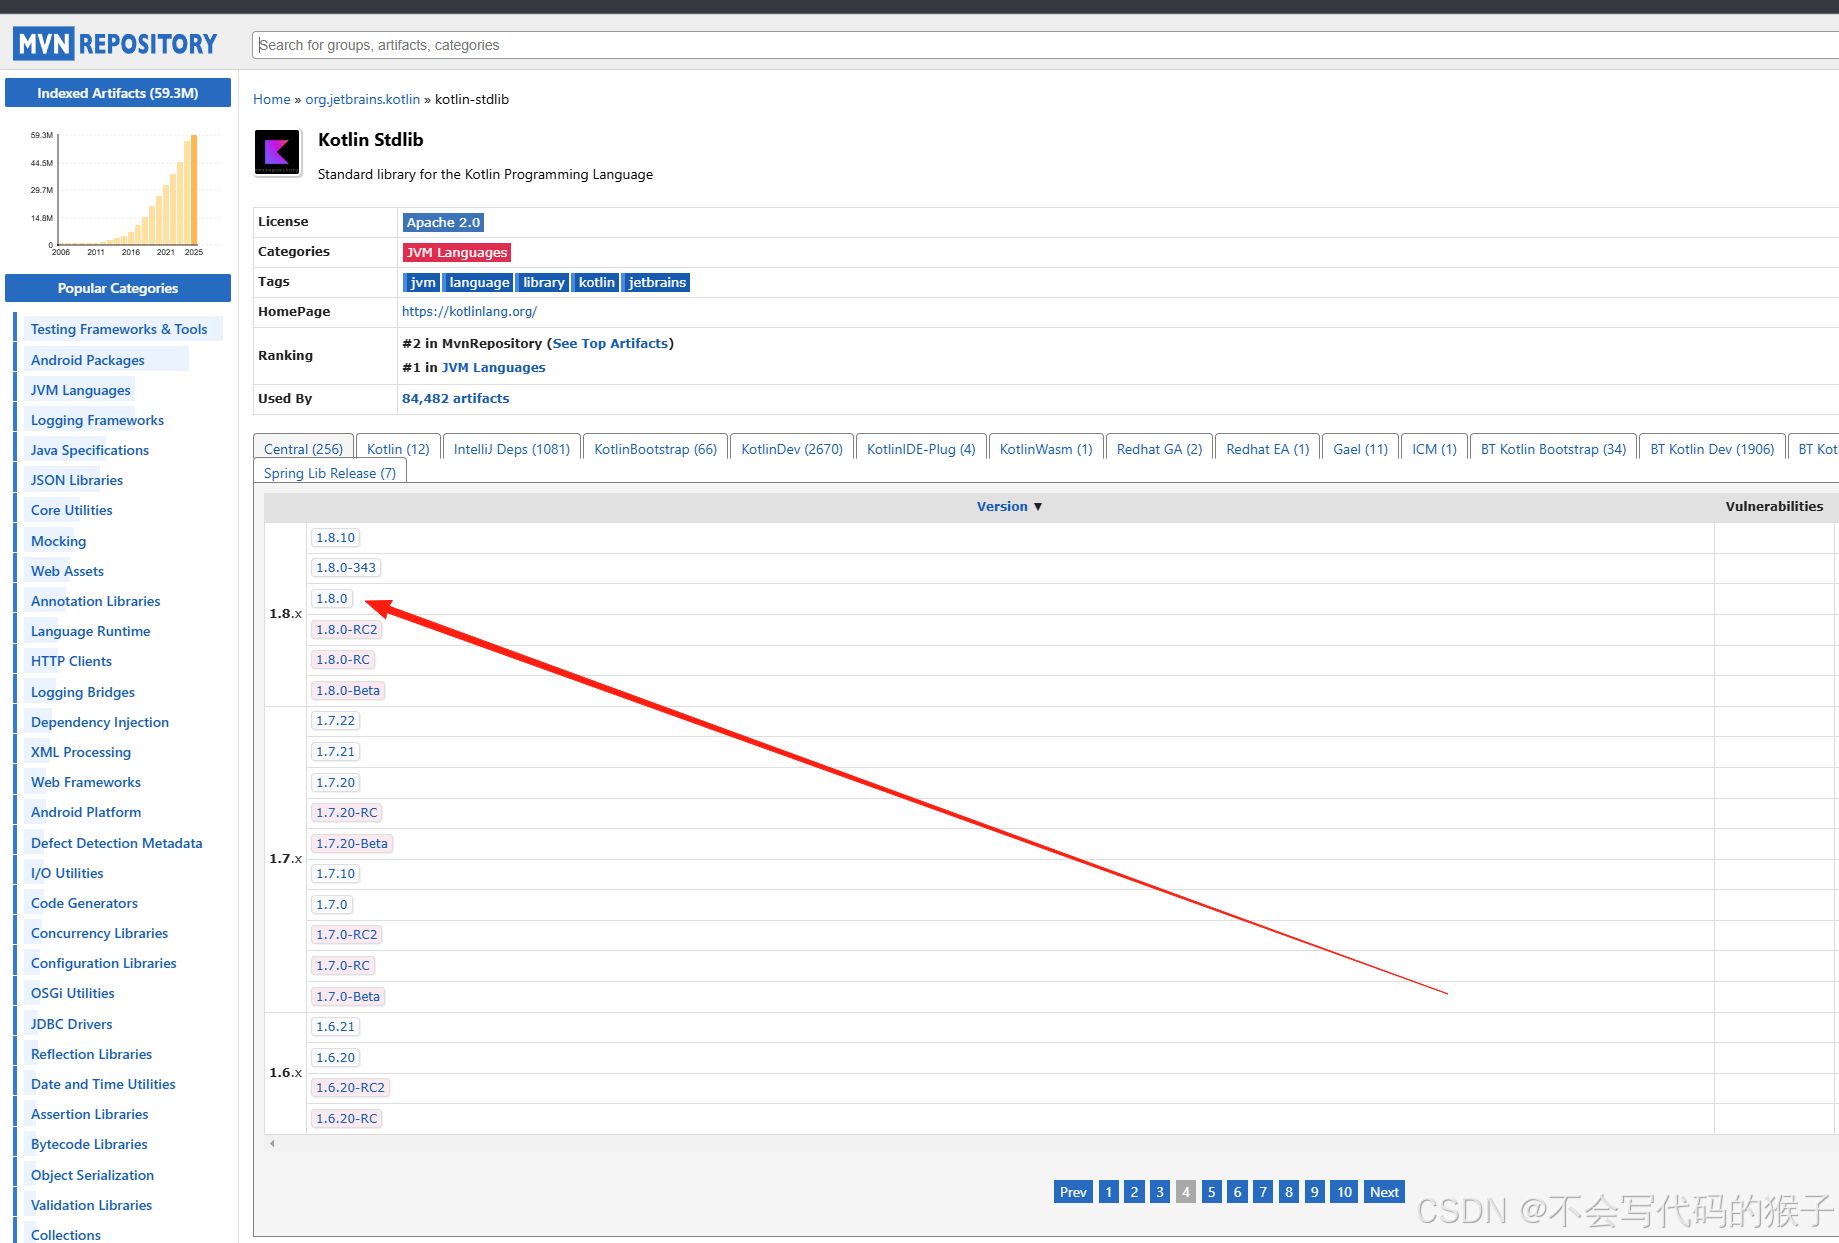Click the language tag
The height and width of the screenshot is (1243, 1839).
coord(479,283)
